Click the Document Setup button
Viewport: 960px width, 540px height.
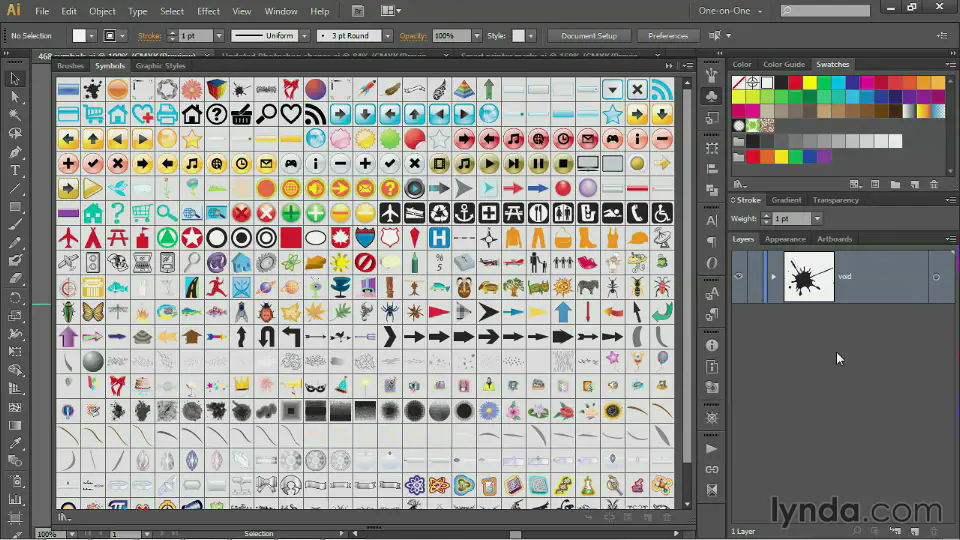(x=589, y=36)
